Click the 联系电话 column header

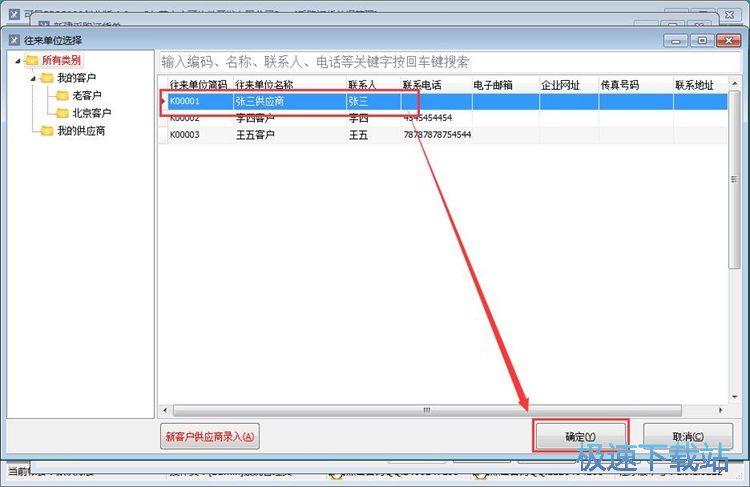click(436, 85)
